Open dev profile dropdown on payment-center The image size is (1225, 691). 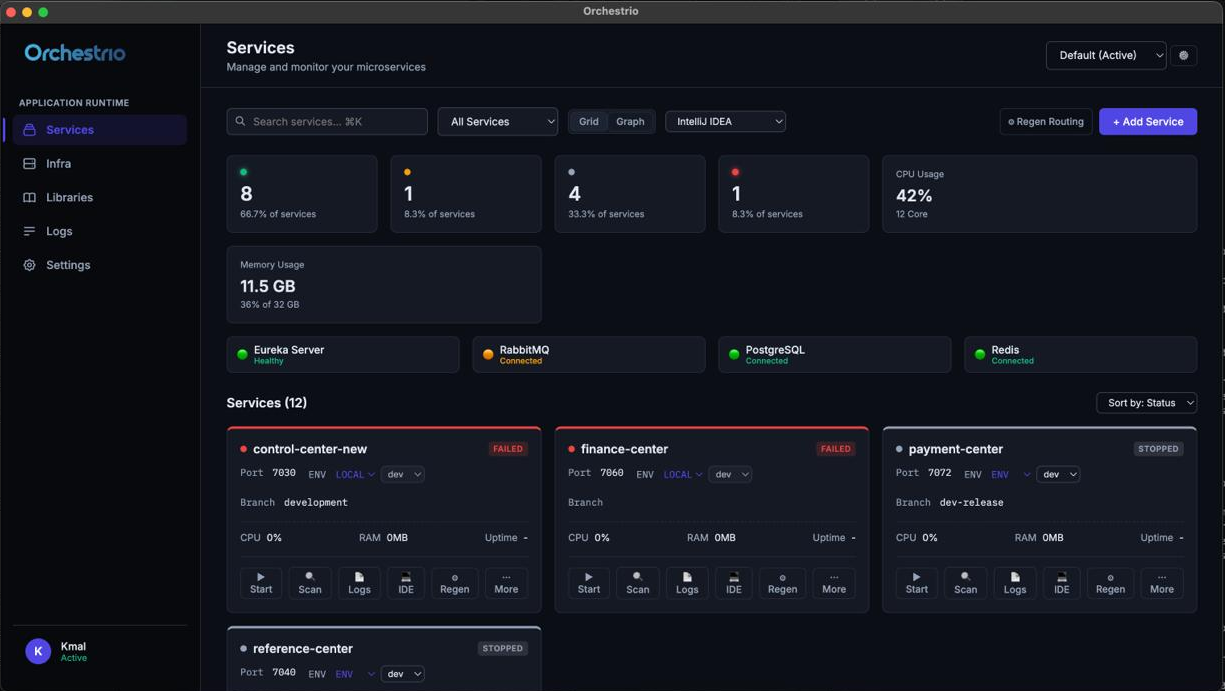click(1059, 475)
